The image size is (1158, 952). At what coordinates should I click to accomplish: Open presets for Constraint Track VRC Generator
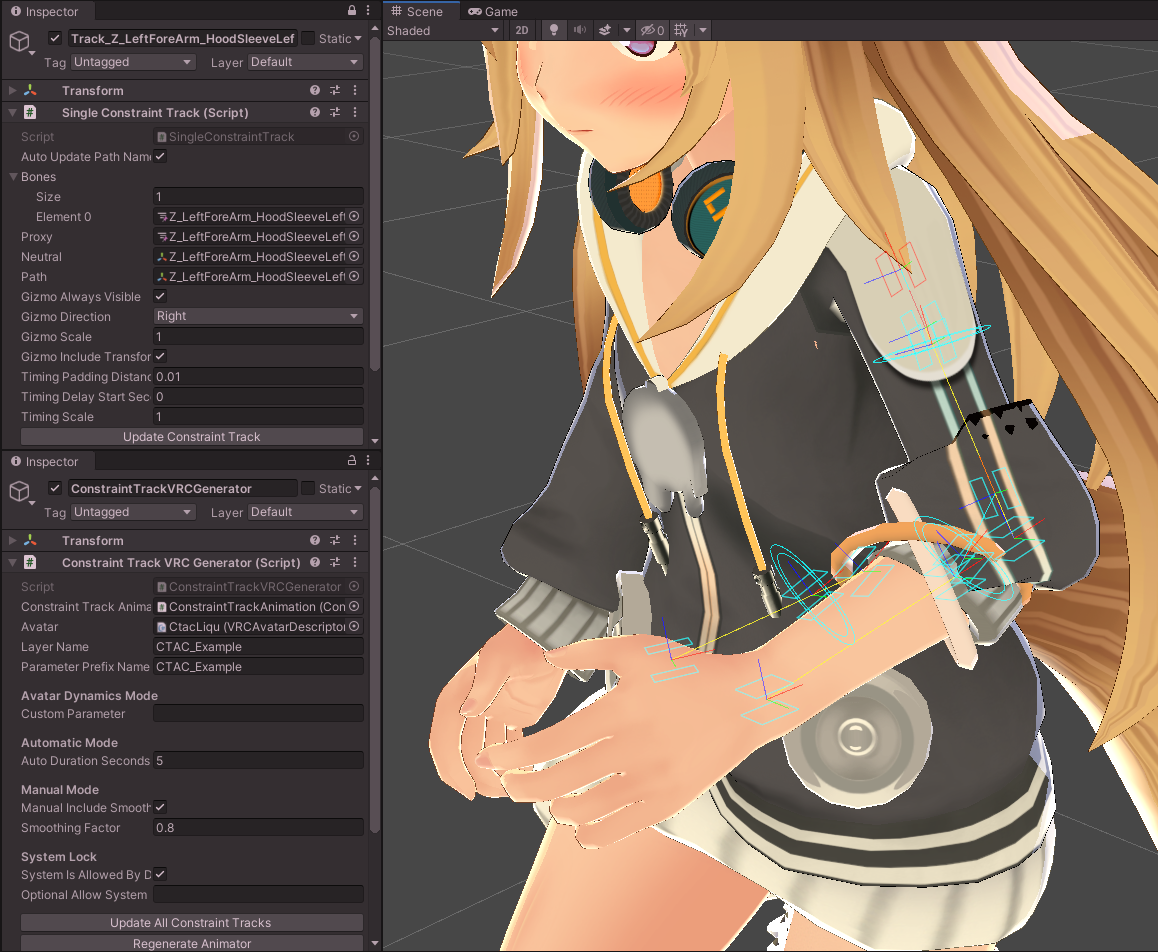335,562
